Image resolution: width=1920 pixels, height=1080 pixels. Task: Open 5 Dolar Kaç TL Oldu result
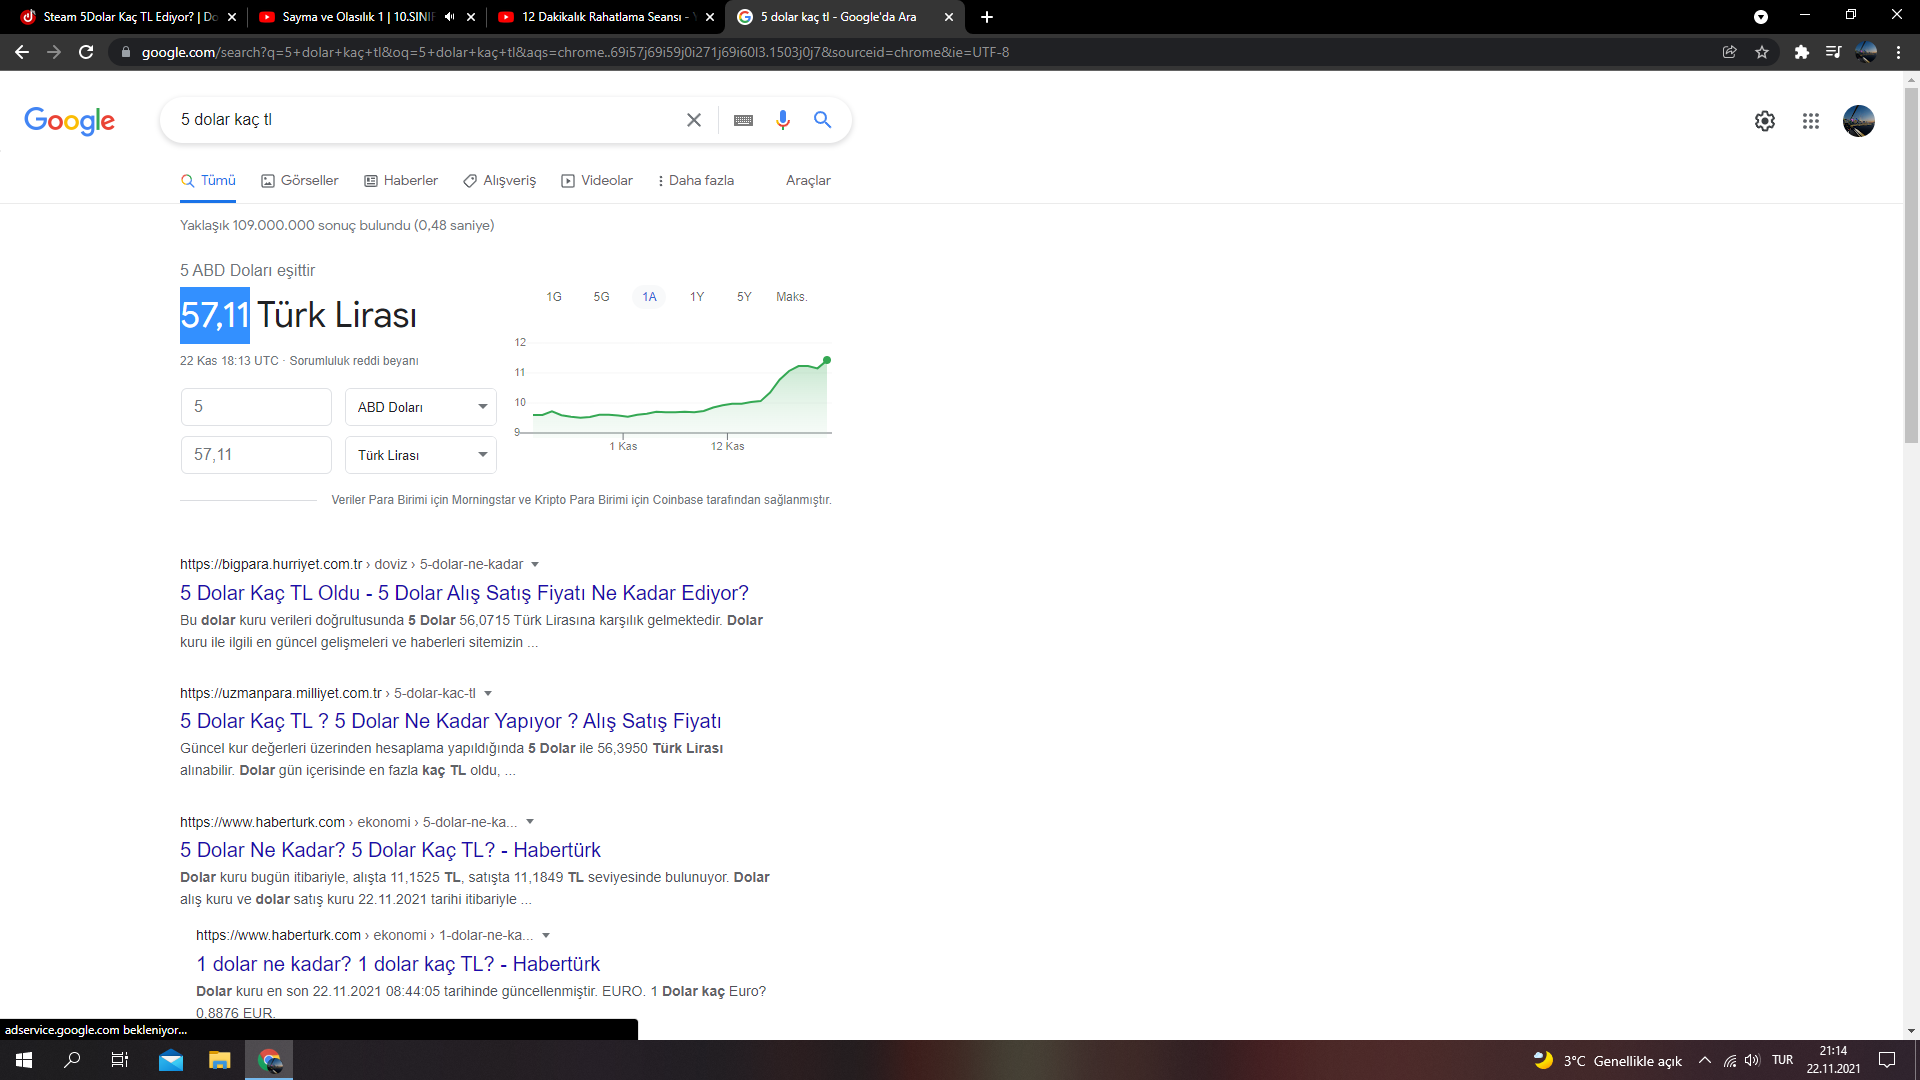464,594
